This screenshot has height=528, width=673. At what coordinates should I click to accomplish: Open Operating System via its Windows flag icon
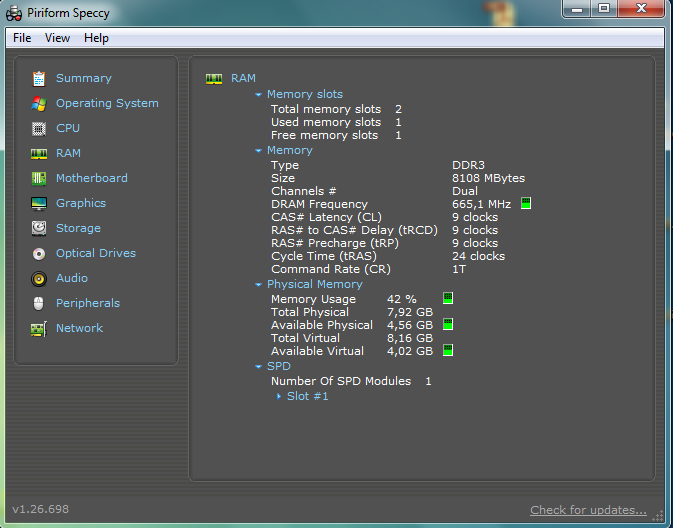tap(39, 103)
